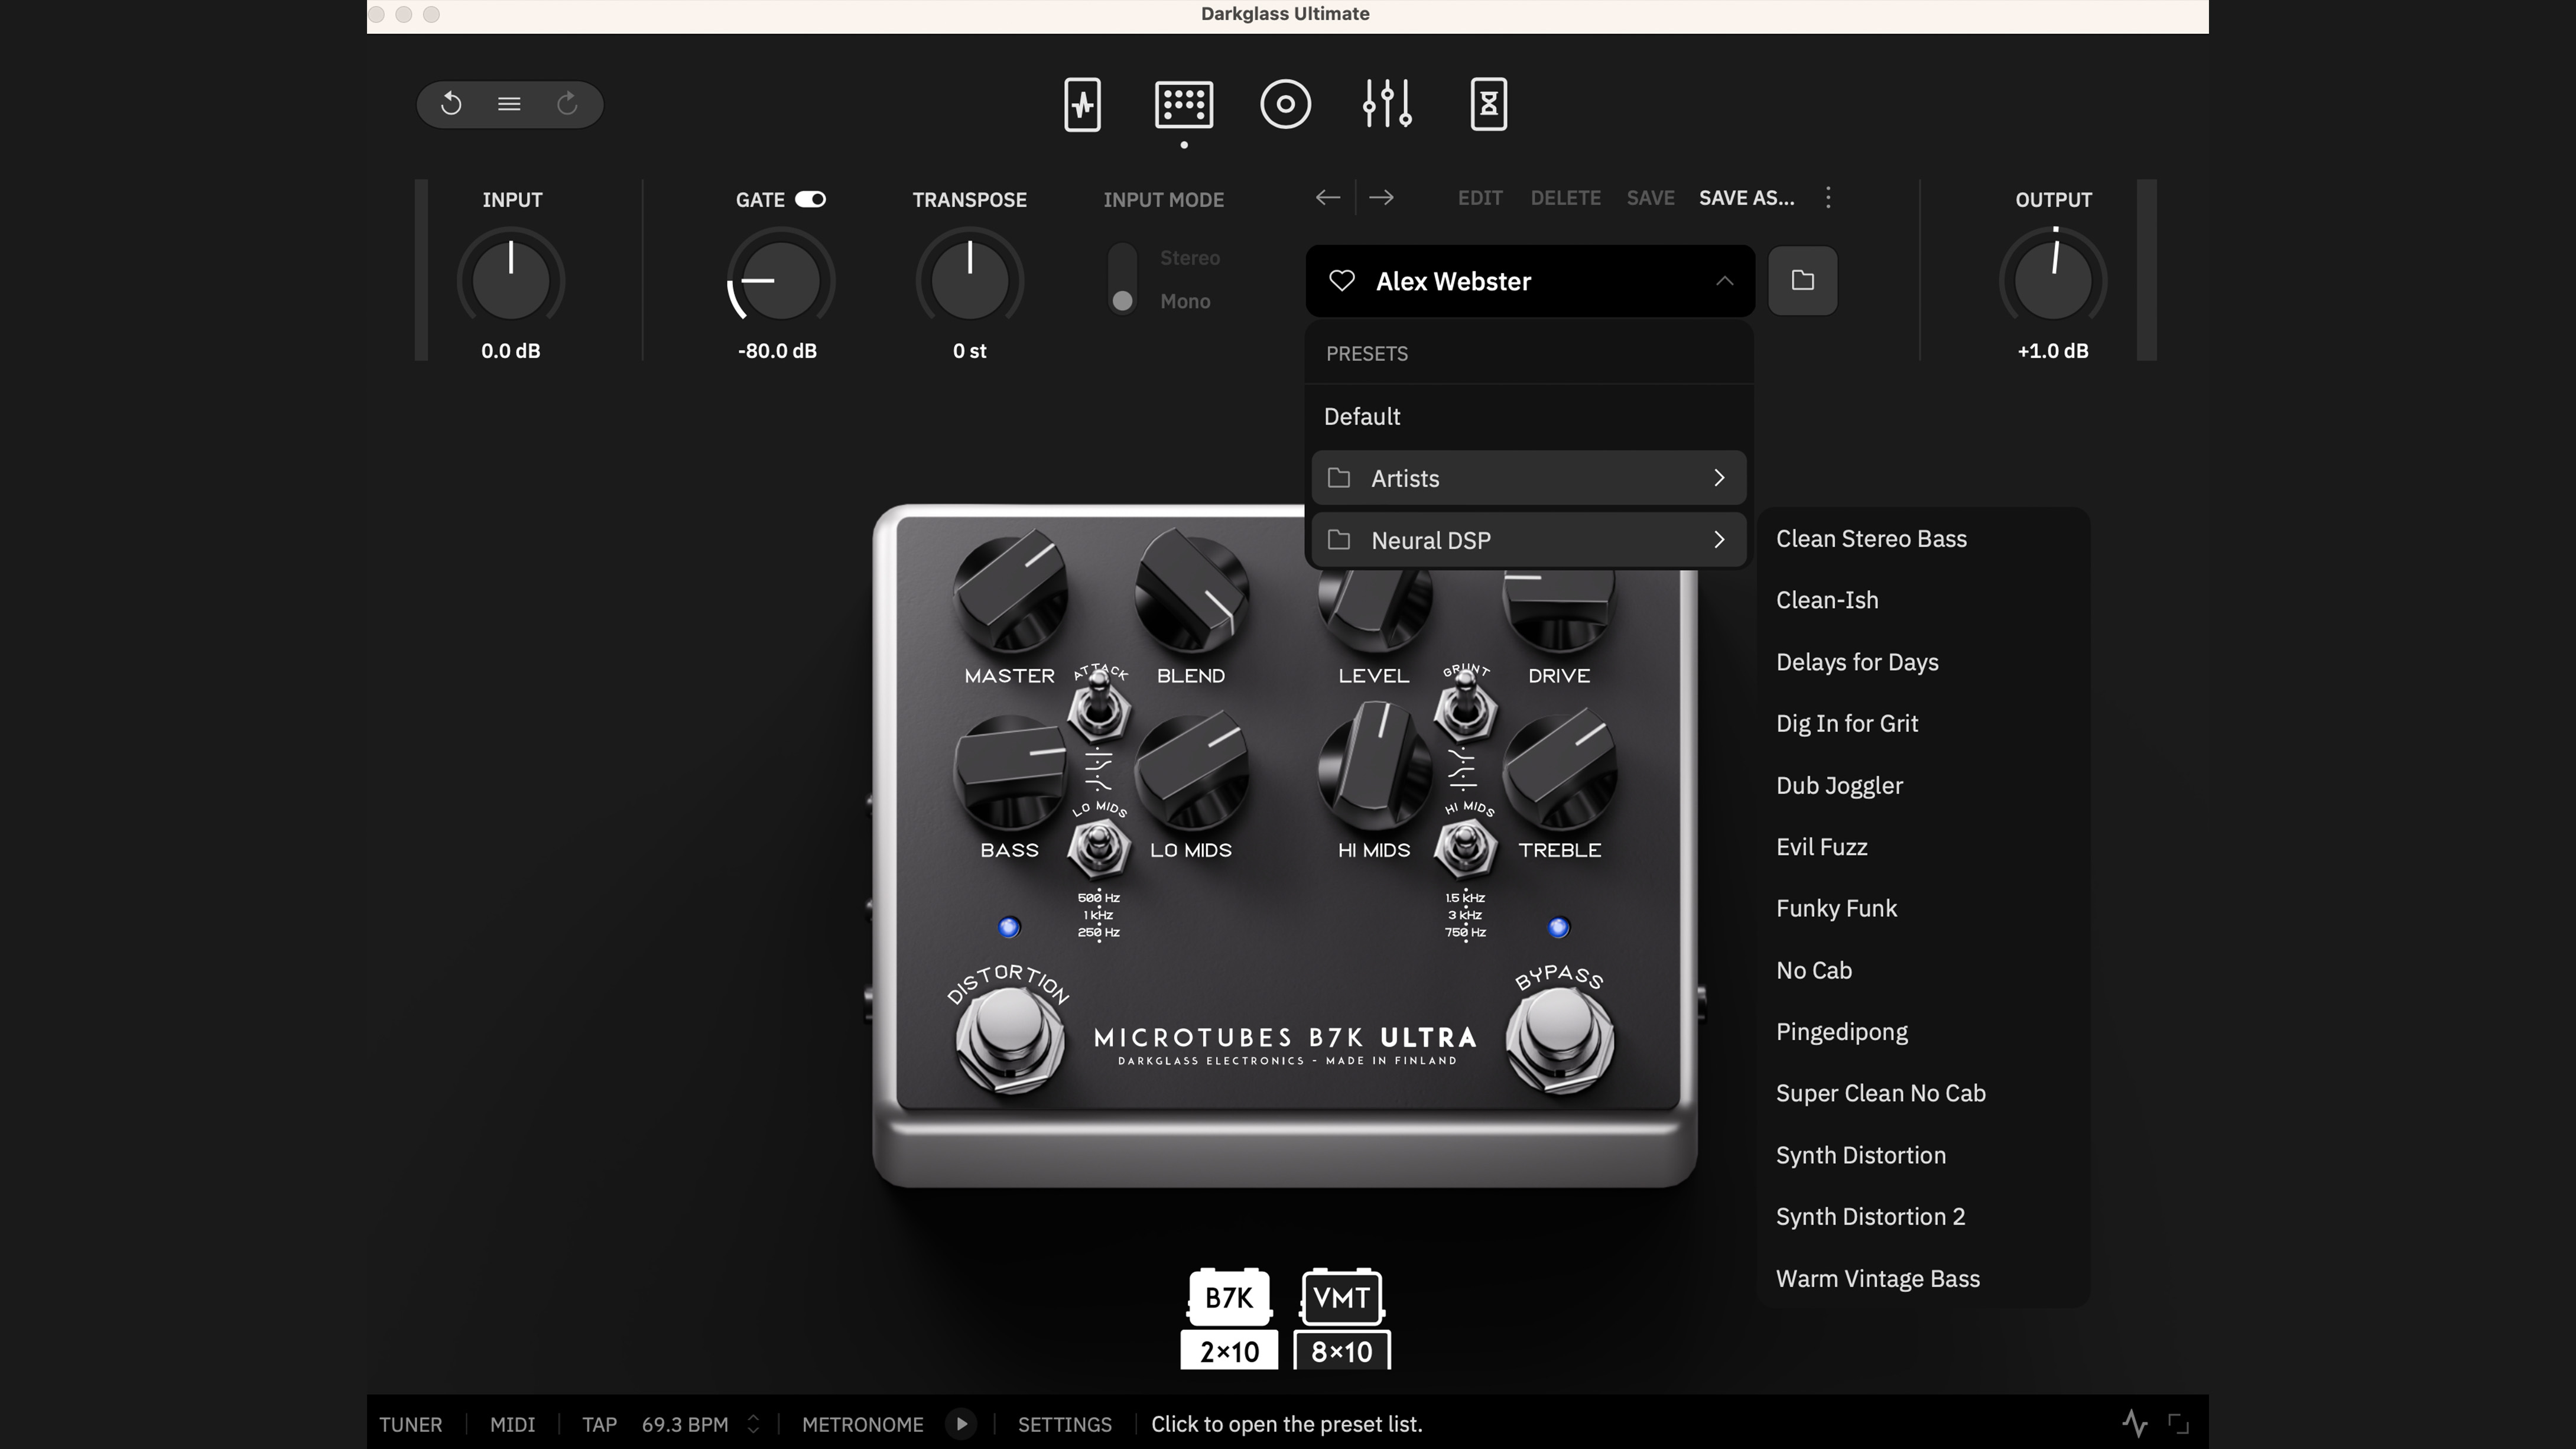Select the B7K pedal icon
The width and height of the screenshot is (2576, 1449).
click(x=1228, y=1298)
